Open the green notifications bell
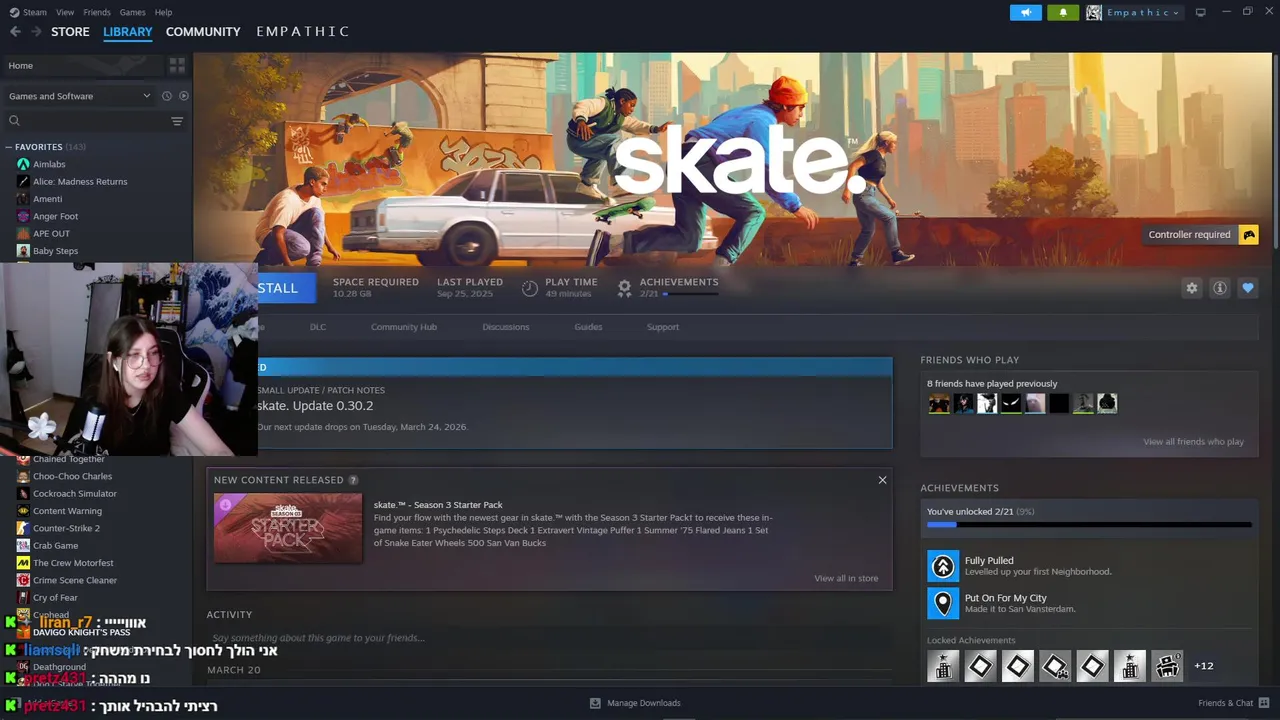This screenshot has height=720, width=1280. (1063, 12)
